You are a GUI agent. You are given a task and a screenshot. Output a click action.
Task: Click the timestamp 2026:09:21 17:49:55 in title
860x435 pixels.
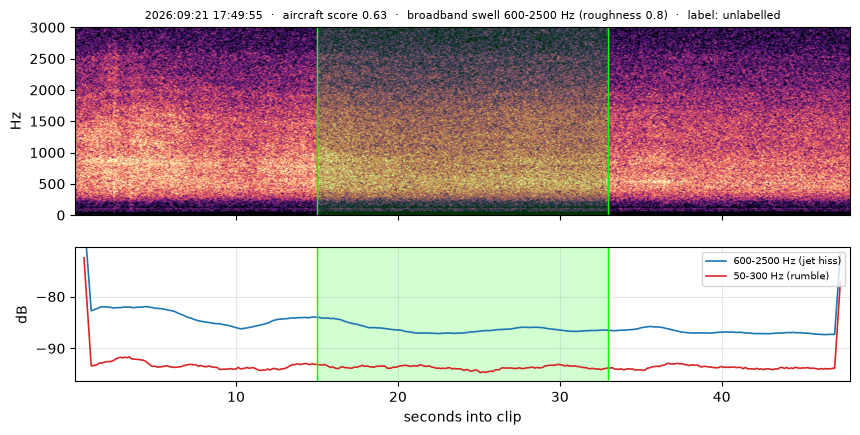(203, 15)
